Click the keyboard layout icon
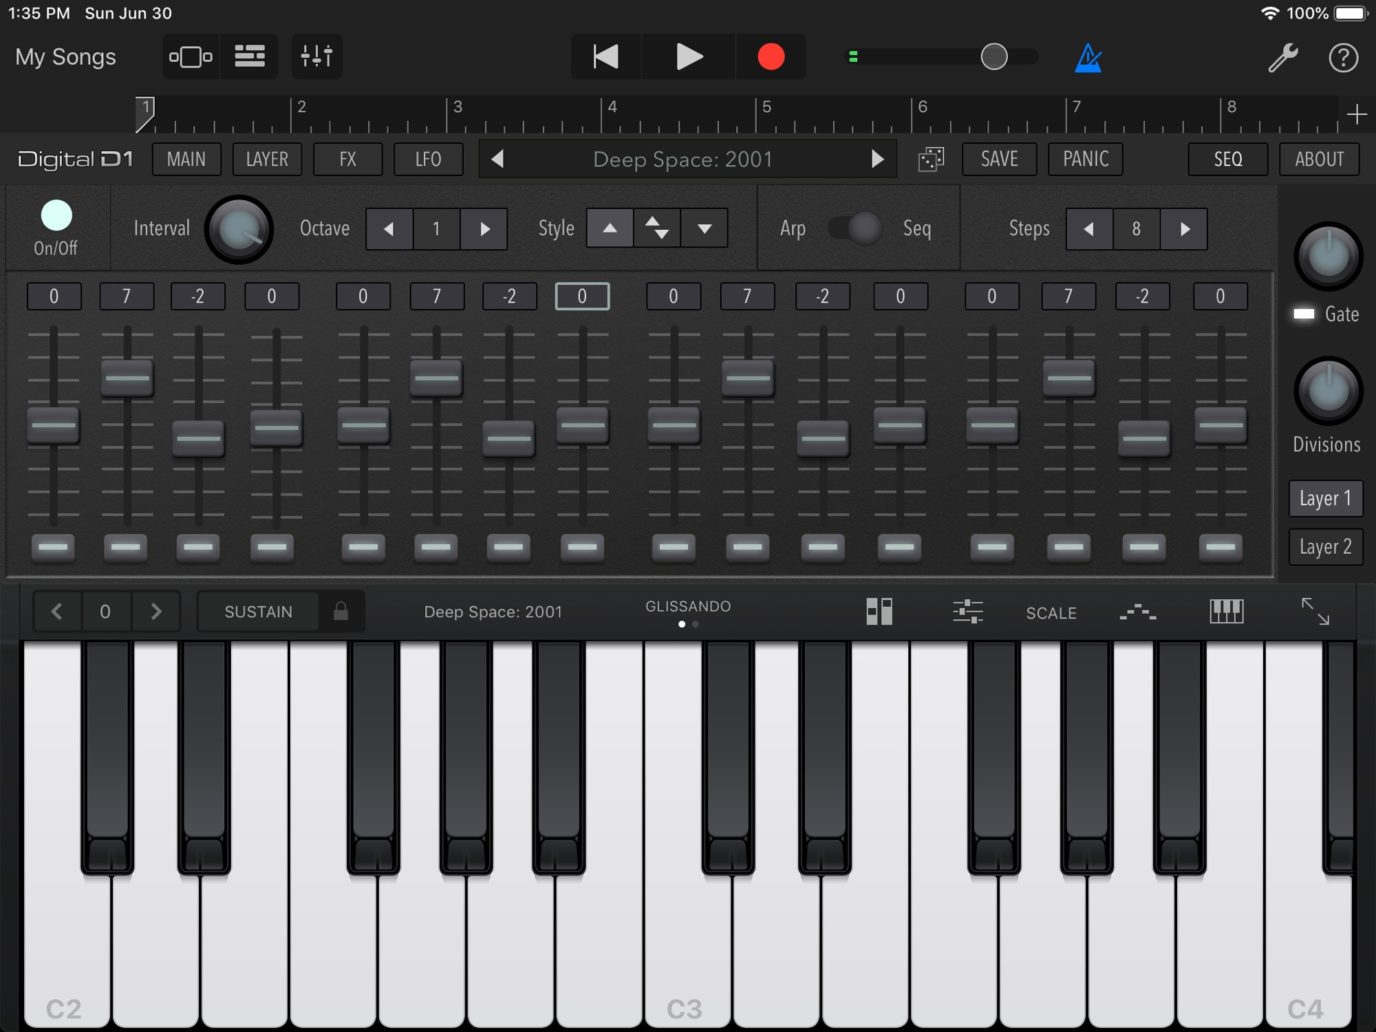1376x1032 pixels. pyautogui.click(x=1226, y=612)
